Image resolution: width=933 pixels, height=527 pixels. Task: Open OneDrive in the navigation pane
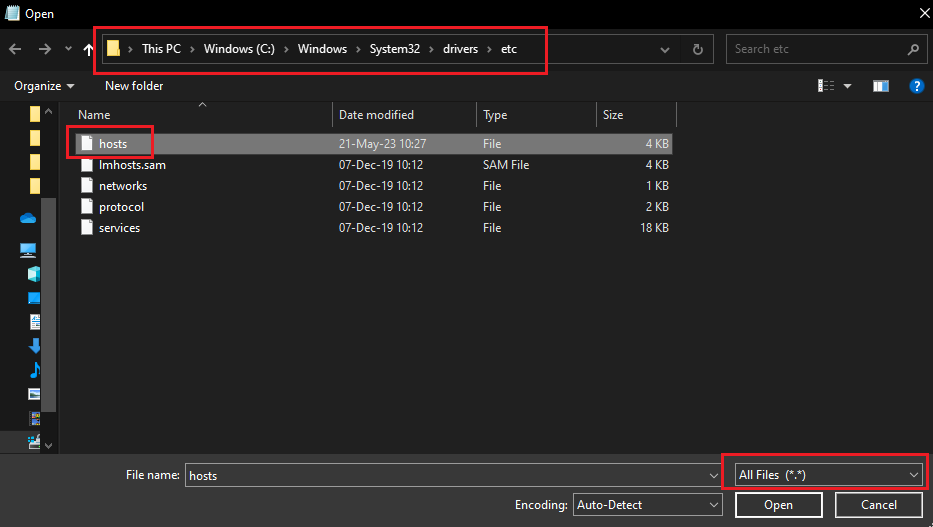tap(28, 217)
